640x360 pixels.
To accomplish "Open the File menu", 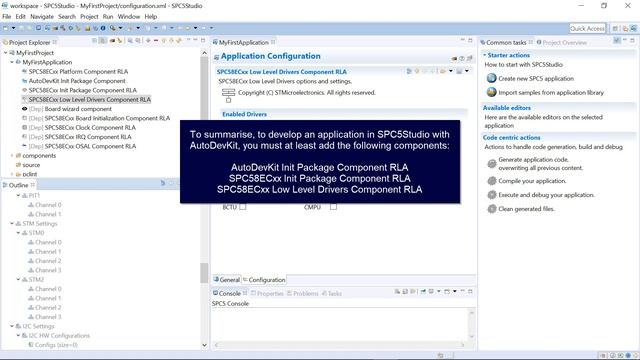I will pos(7,17).
